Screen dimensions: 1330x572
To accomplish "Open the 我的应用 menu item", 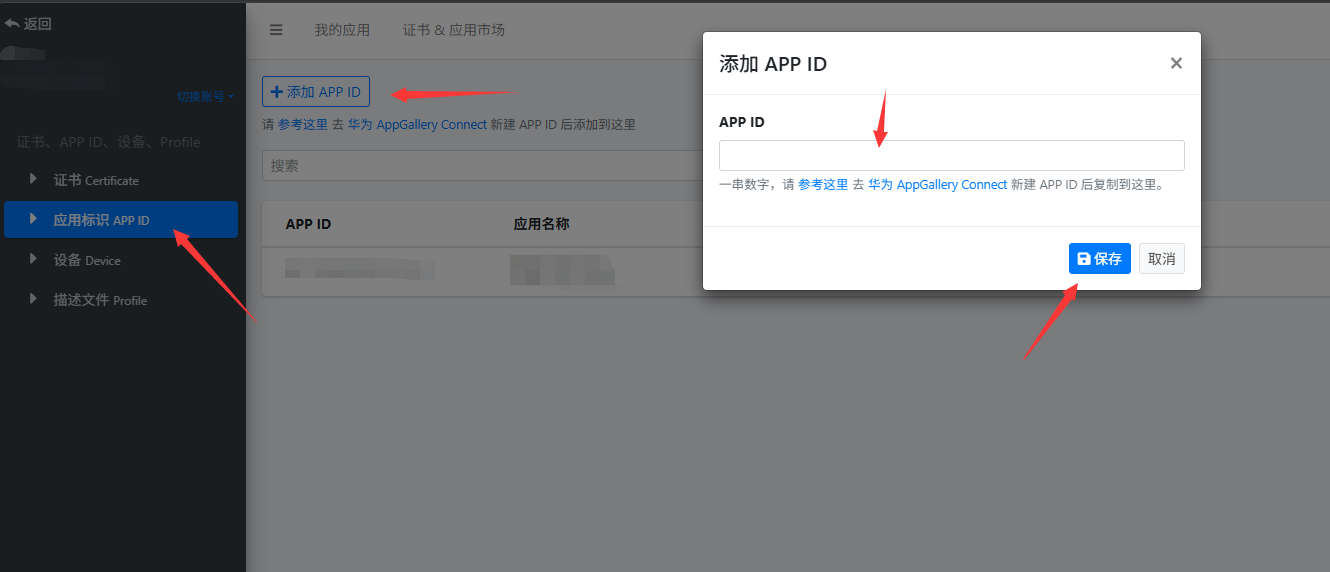I will (342, 30).
